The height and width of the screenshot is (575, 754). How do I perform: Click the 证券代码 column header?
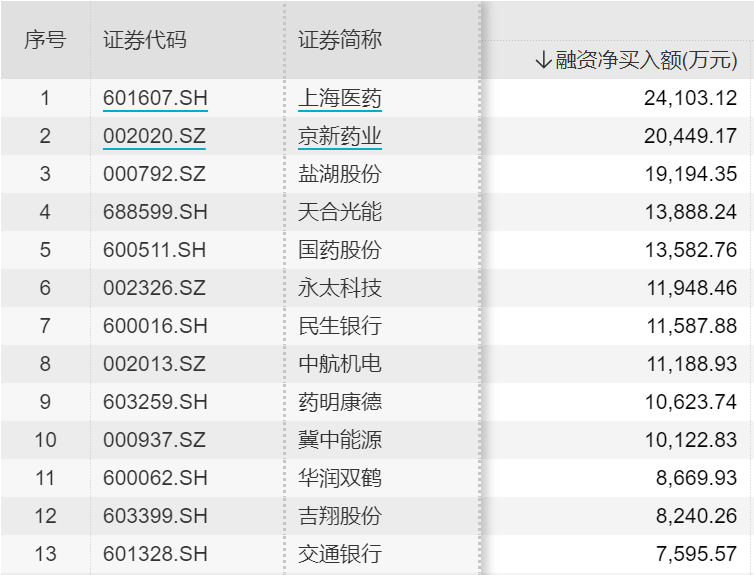pos(144,40)
